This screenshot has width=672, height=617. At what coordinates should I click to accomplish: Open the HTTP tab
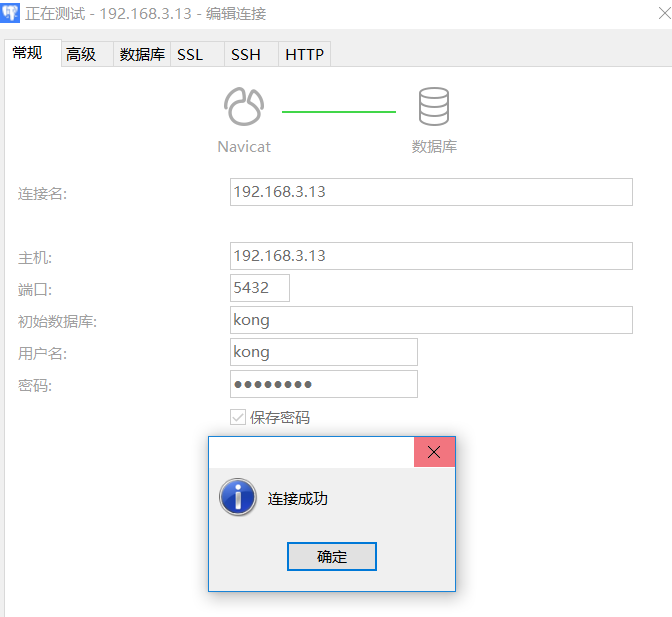304,54
